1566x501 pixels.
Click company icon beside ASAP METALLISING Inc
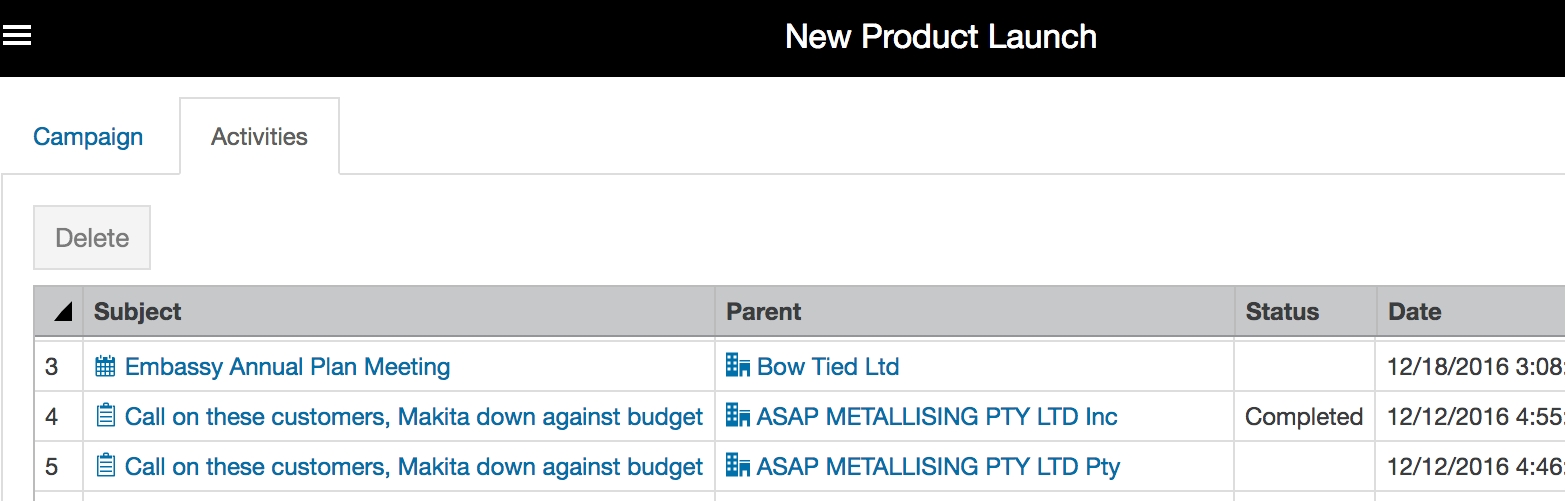click(x=738, y=416)
